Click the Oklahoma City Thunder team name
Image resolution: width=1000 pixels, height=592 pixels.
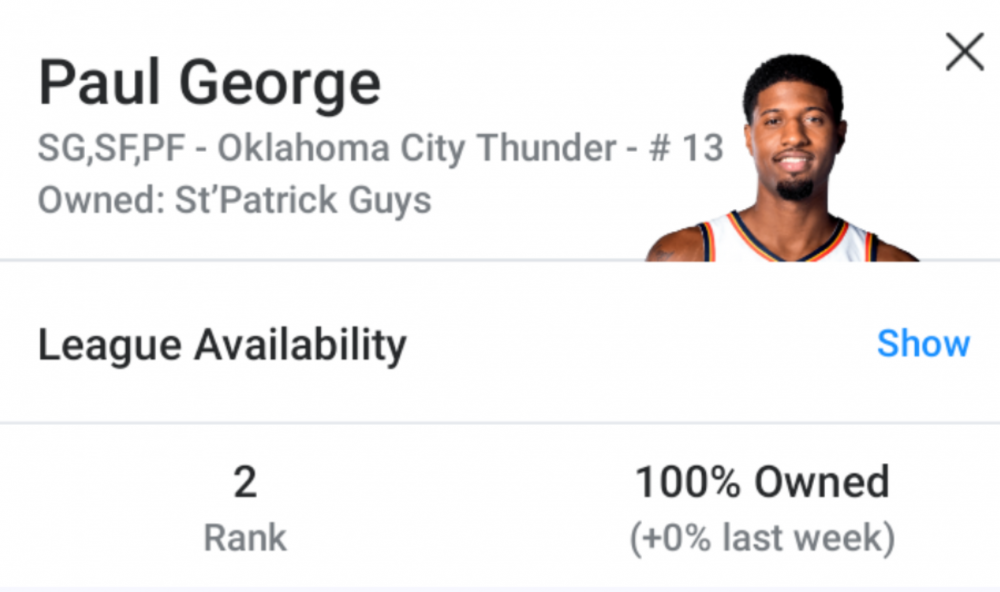417,149
